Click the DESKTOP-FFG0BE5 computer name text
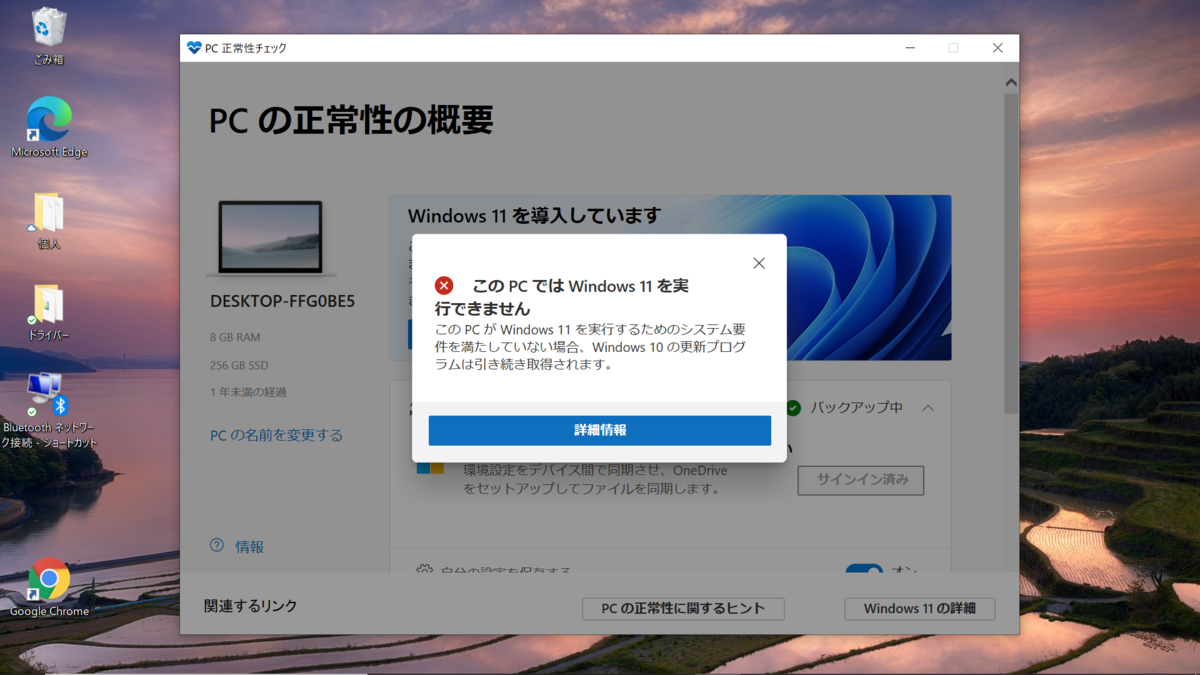Viewport: 1200px width, 675px height. (282, 301)
